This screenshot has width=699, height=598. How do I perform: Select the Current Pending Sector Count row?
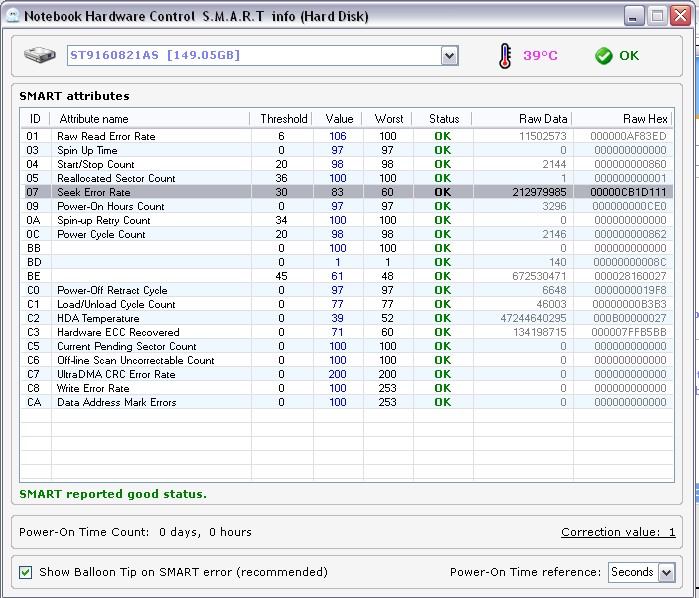click(347, 346)
